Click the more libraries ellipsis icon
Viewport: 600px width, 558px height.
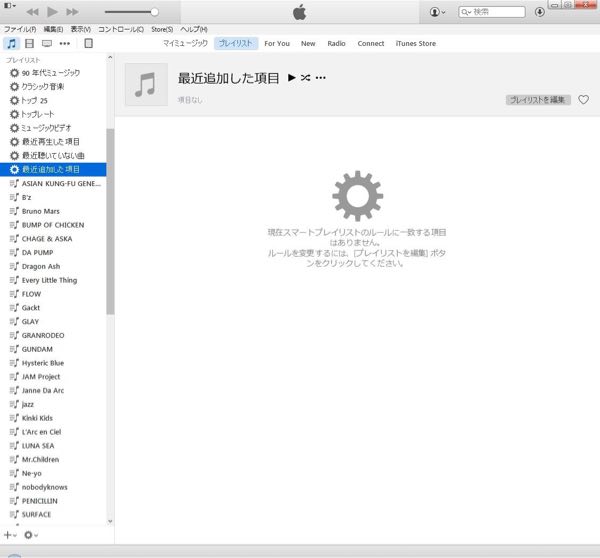coord(65,43)
